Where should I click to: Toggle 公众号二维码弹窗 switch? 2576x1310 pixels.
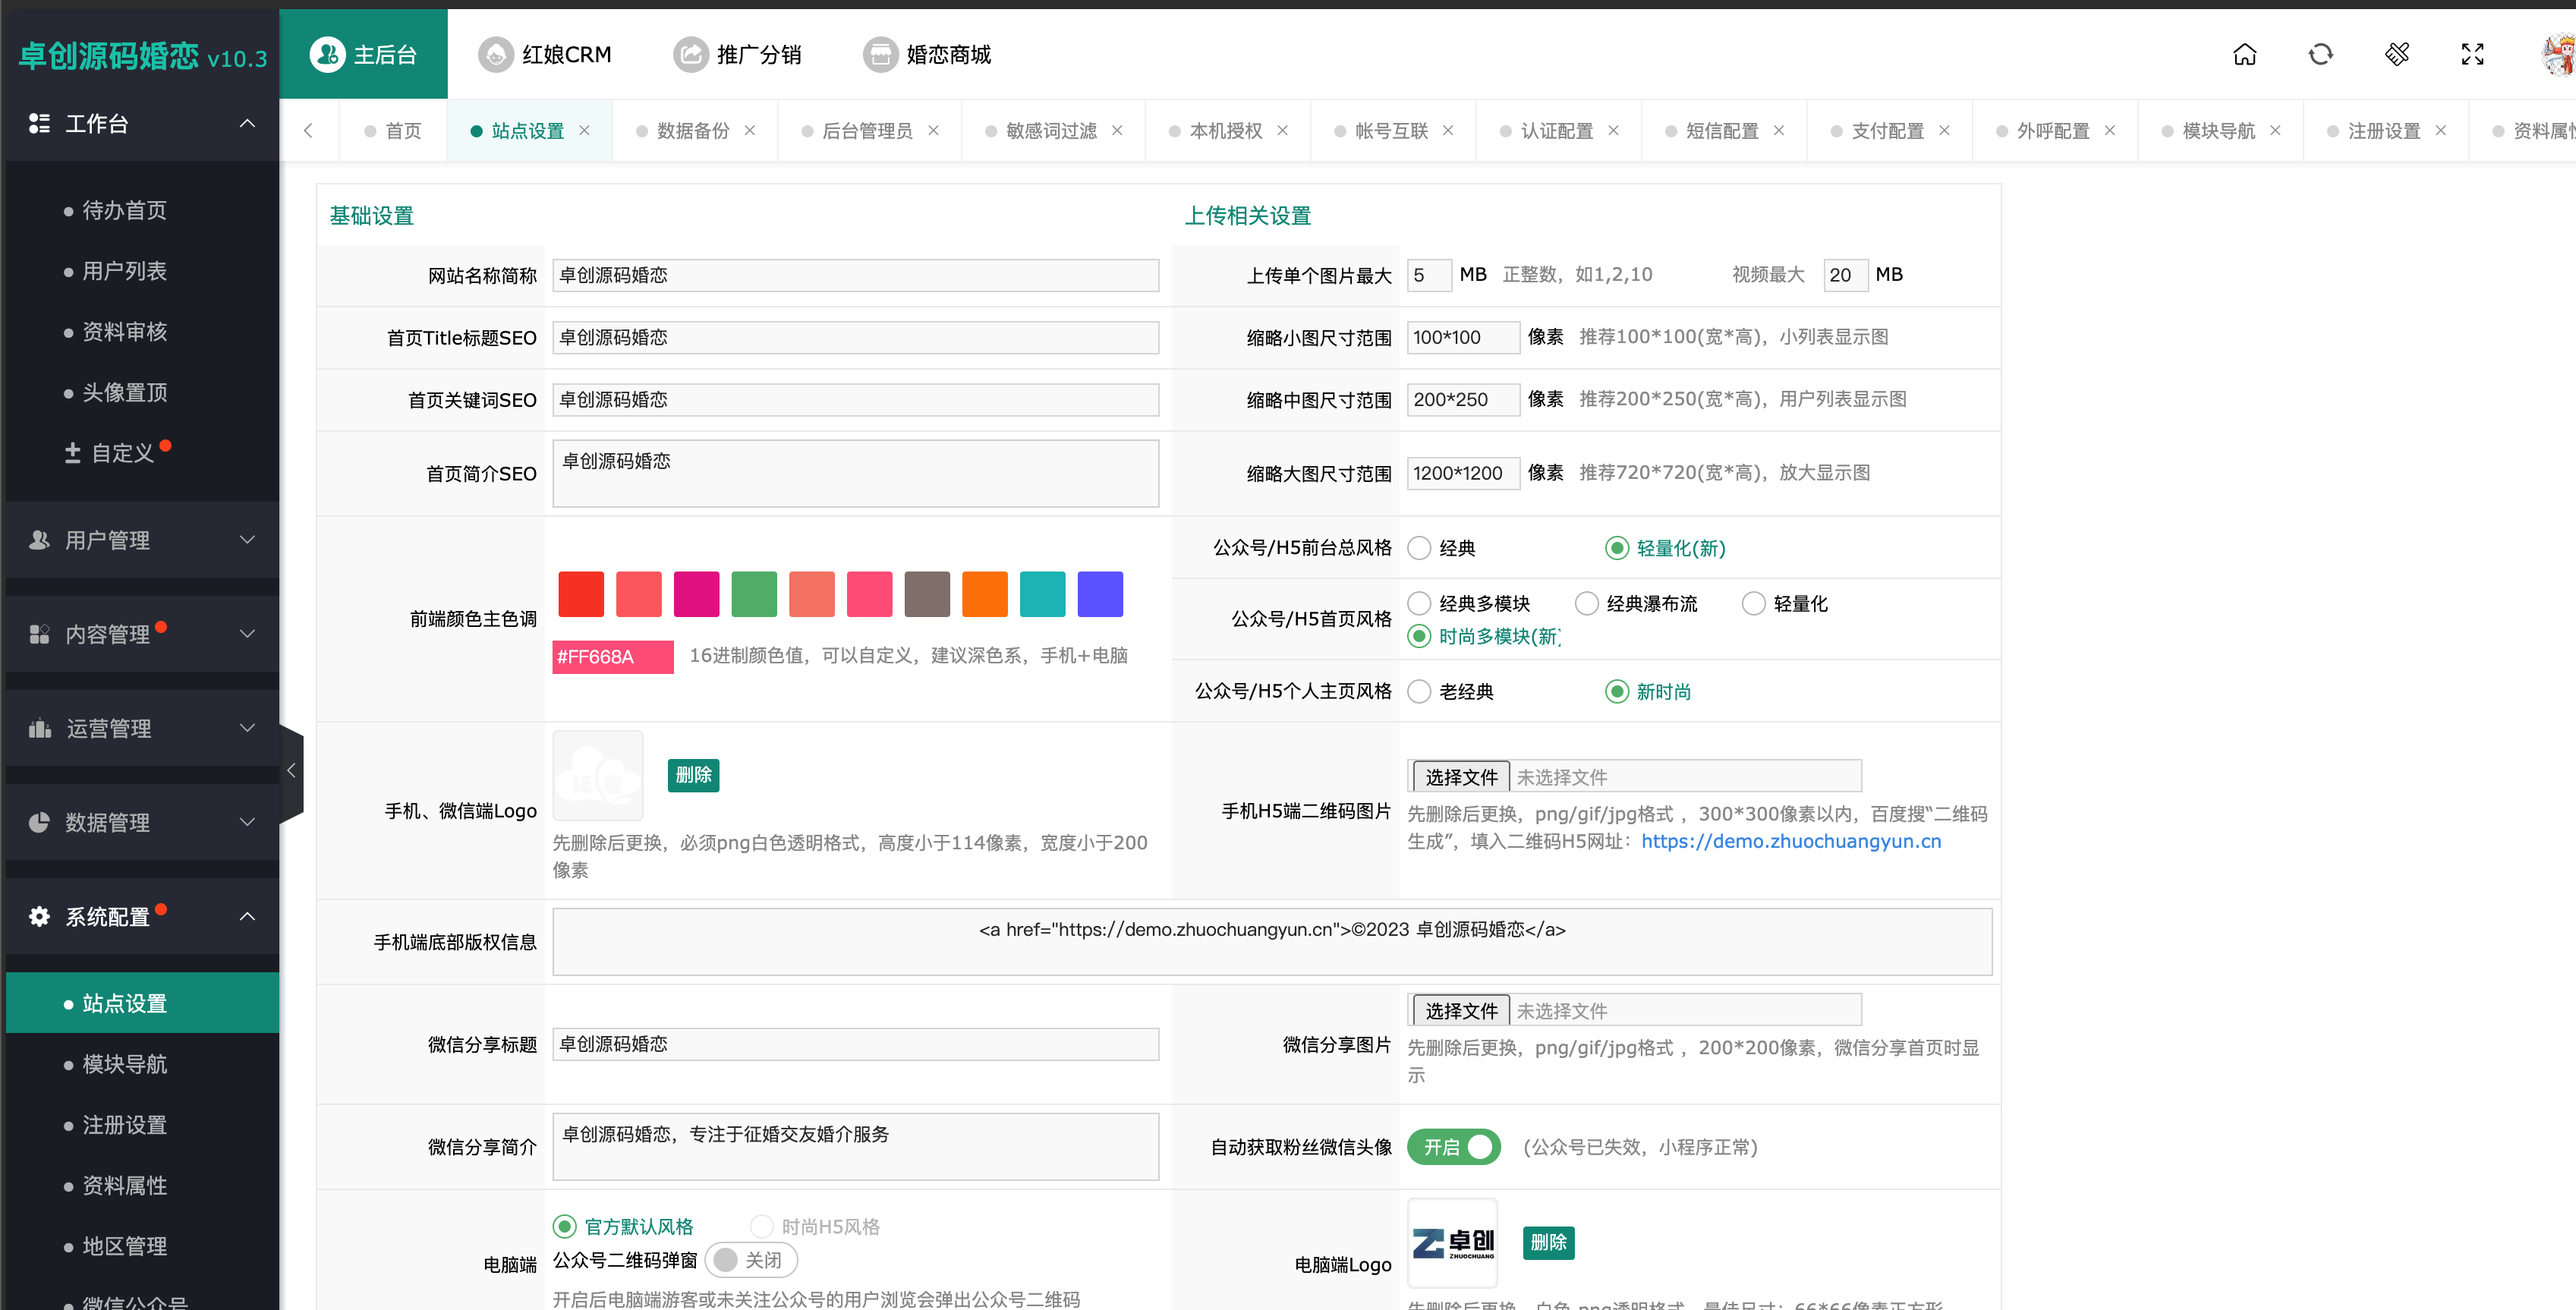(x=751, y=1259)
